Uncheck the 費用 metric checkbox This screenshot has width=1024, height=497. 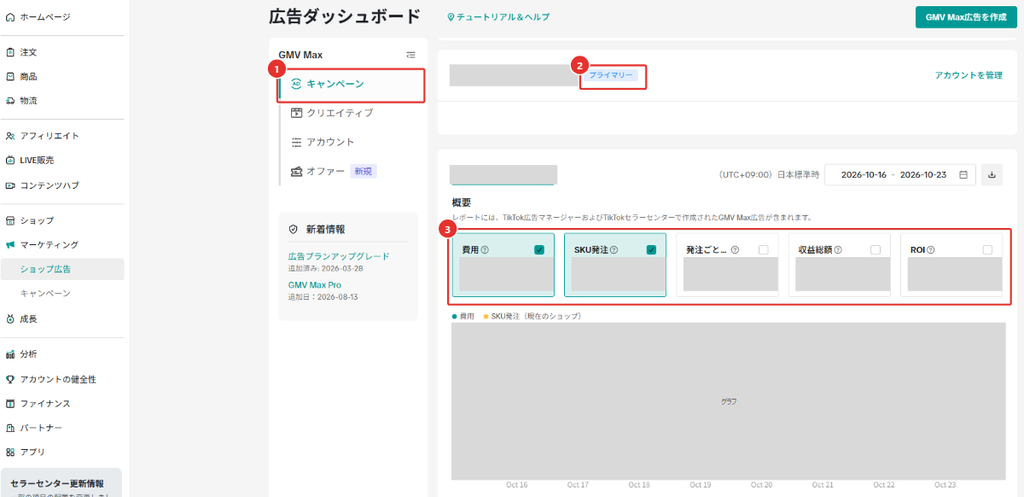pos(539,249)
